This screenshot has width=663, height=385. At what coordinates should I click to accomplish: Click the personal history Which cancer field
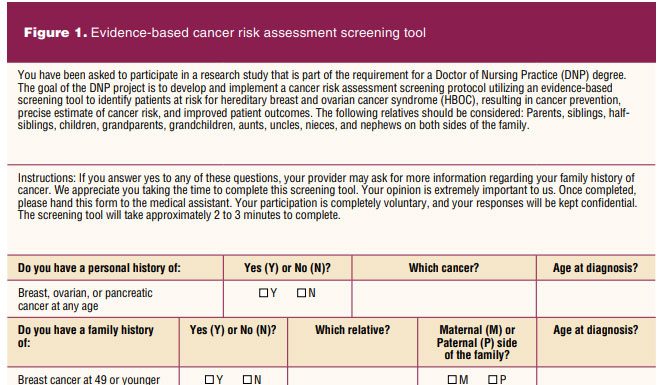[x=444, y=299]
